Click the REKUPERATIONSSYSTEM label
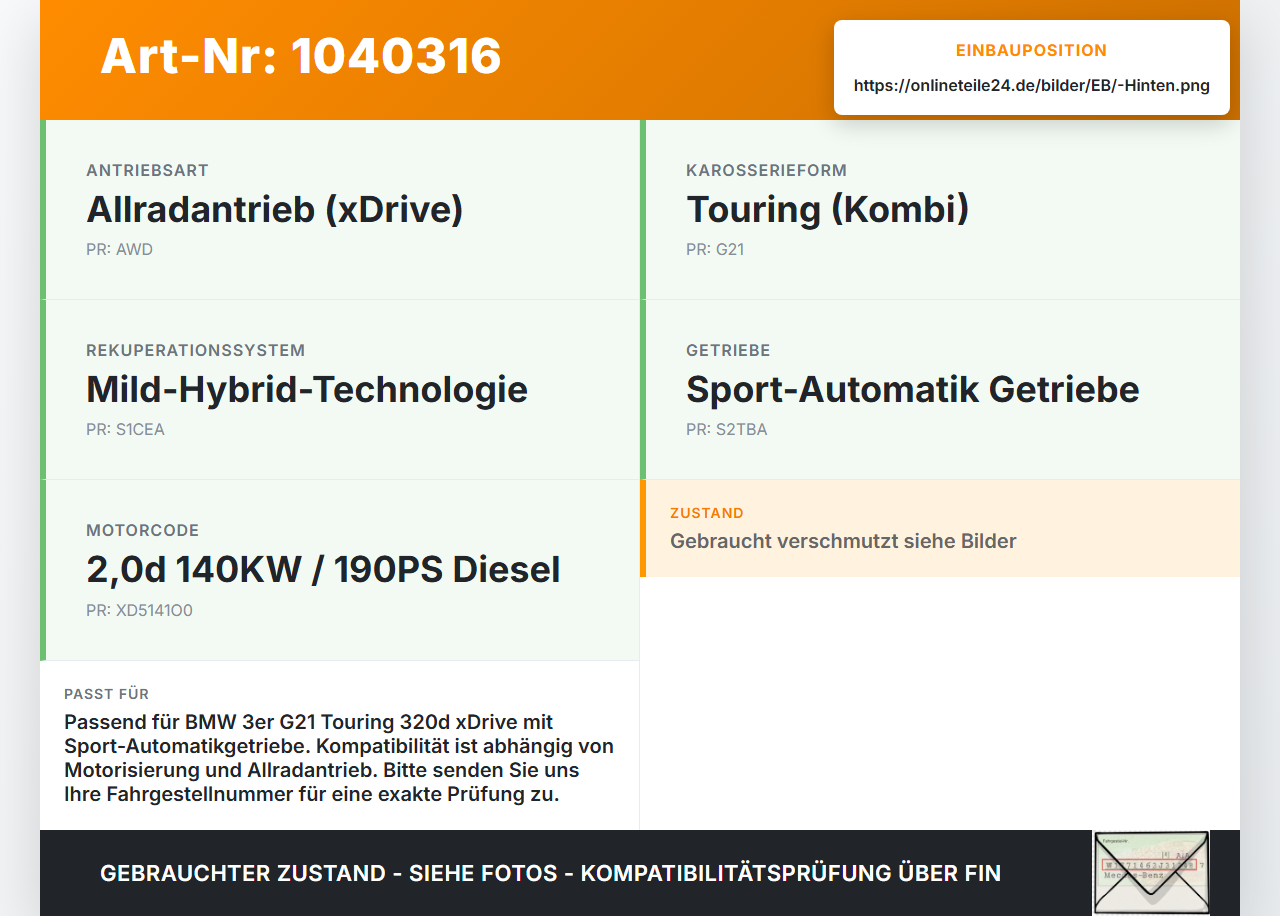 pos(196,350)
